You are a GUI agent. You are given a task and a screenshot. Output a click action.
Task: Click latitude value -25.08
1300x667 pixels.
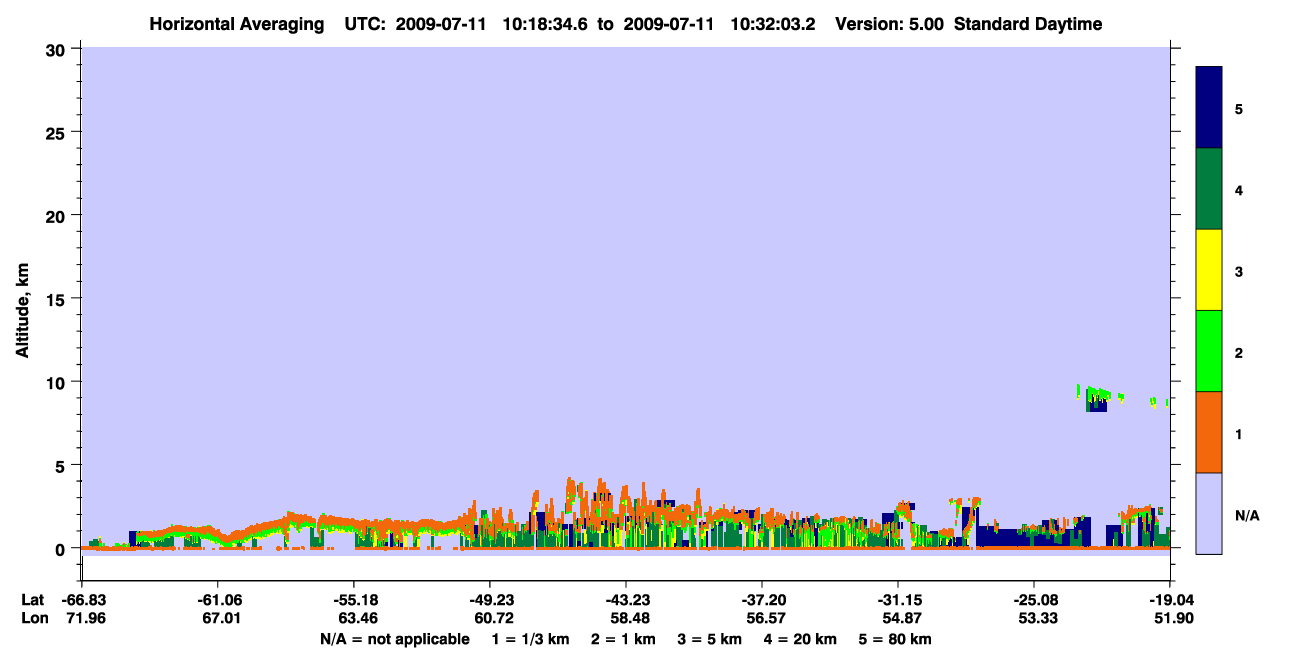click(x=1034, y=600)
